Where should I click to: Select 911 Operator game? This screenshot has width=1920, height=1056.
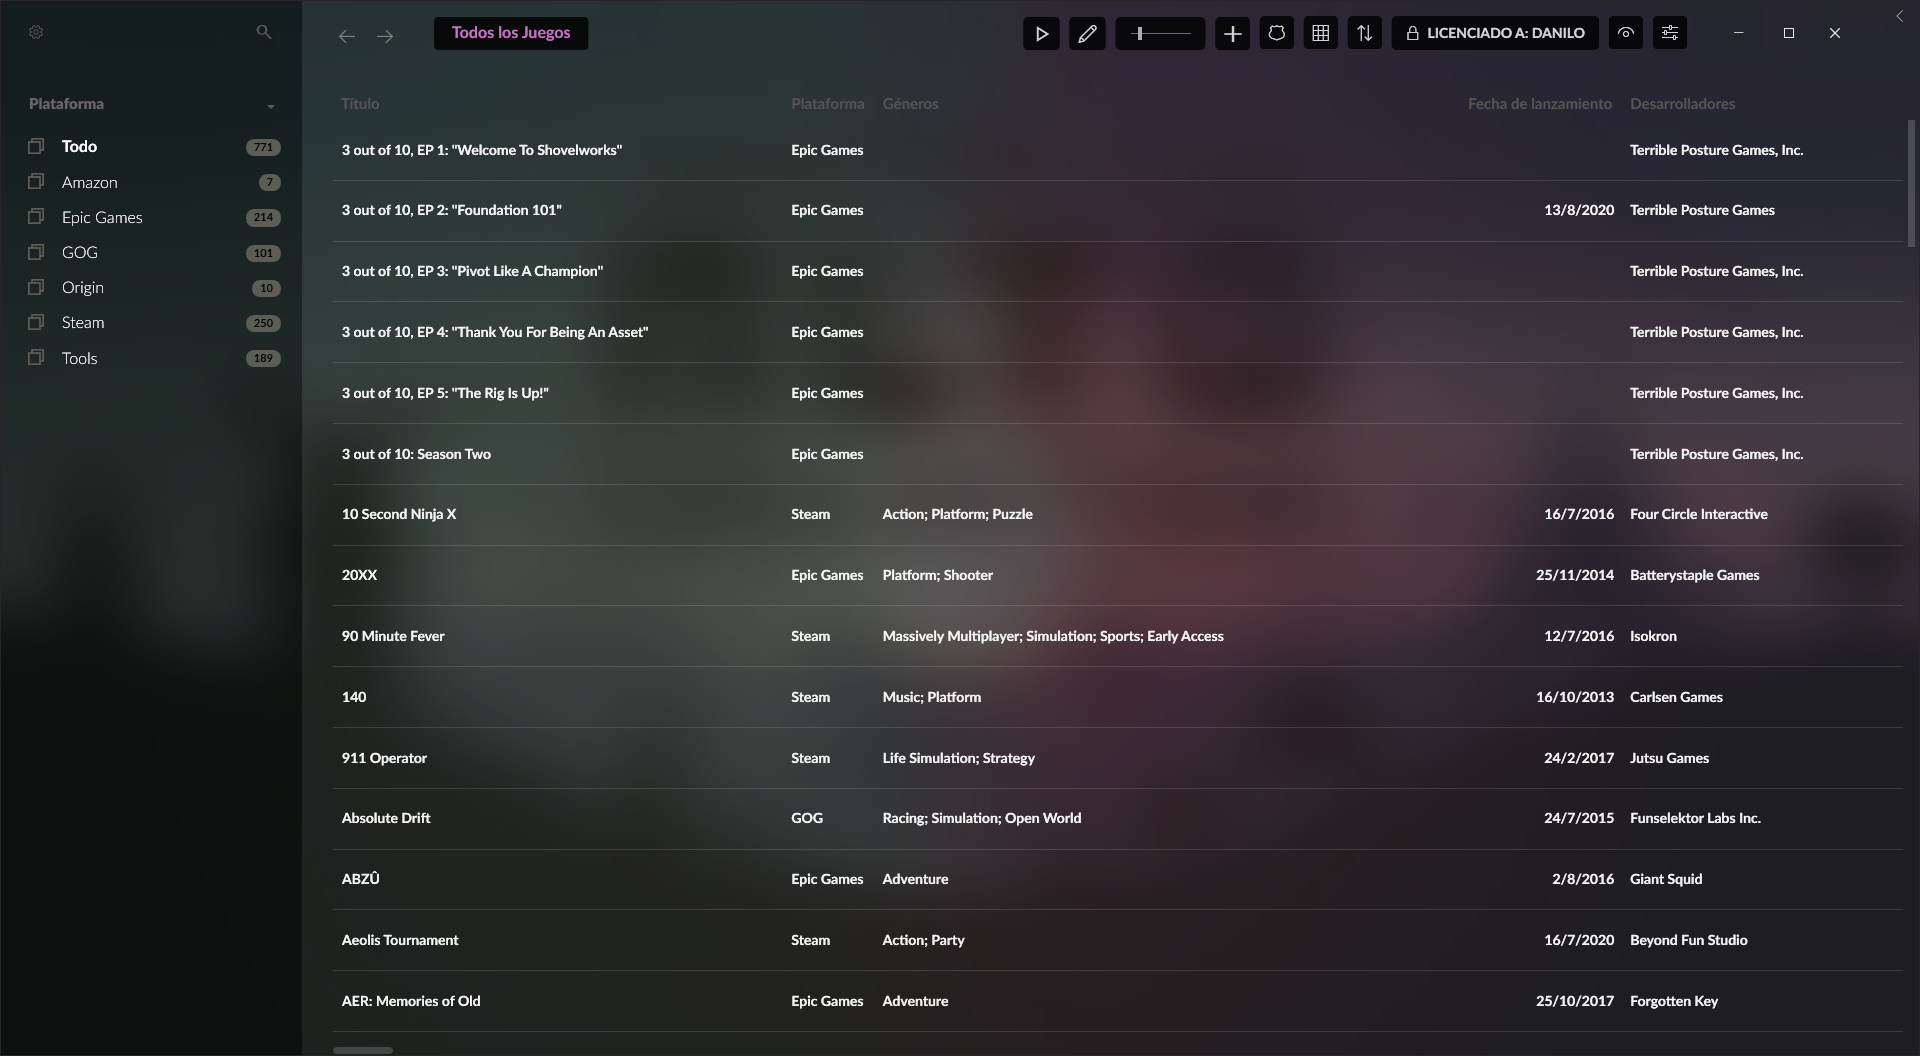pos(1117,758)
